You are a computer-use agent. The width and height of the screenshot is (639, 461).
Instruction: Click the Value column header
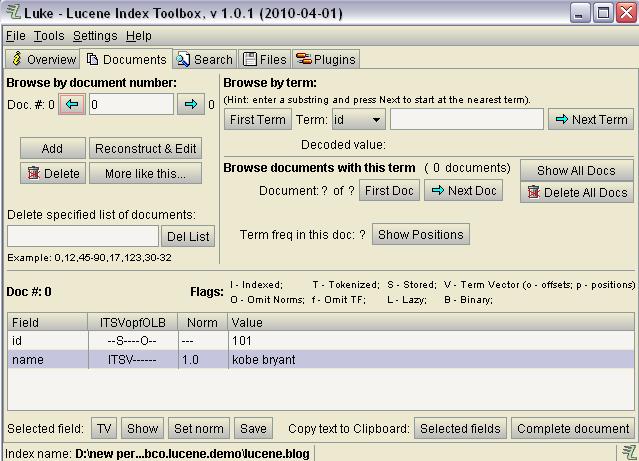click(431, 322)
